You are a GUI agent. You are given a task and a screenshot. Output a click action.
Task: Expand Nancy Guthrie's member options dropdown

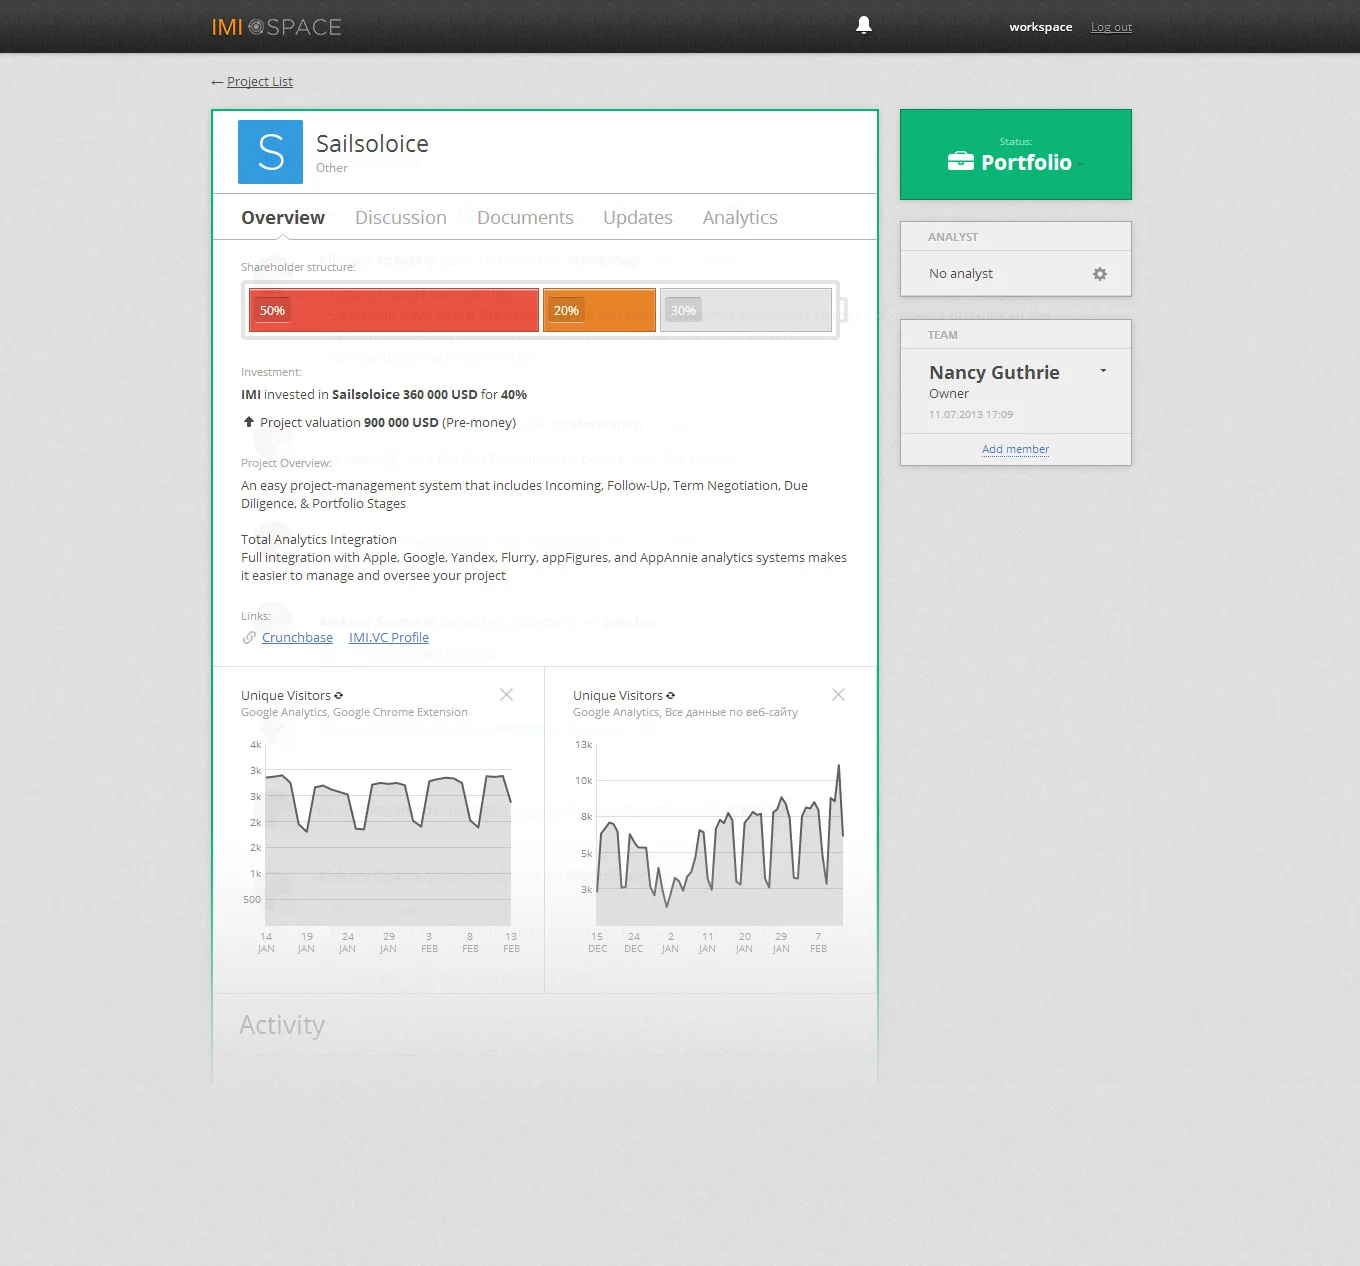click(x=1103, y=370)
